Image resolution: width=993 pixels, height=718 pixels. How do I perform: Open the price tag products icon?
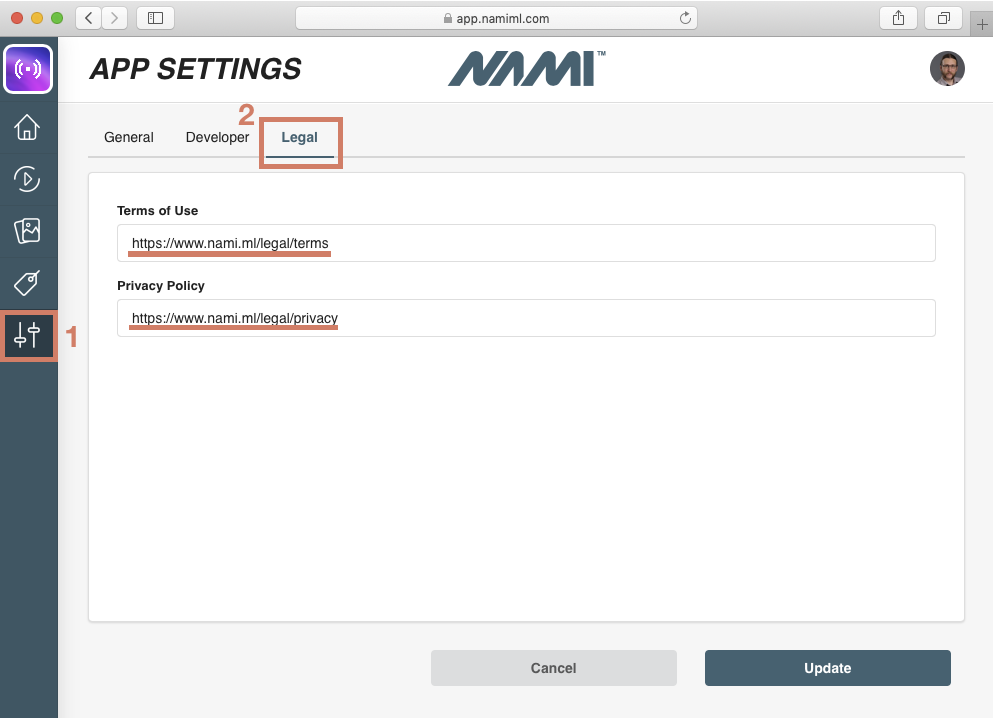[27, 283]
